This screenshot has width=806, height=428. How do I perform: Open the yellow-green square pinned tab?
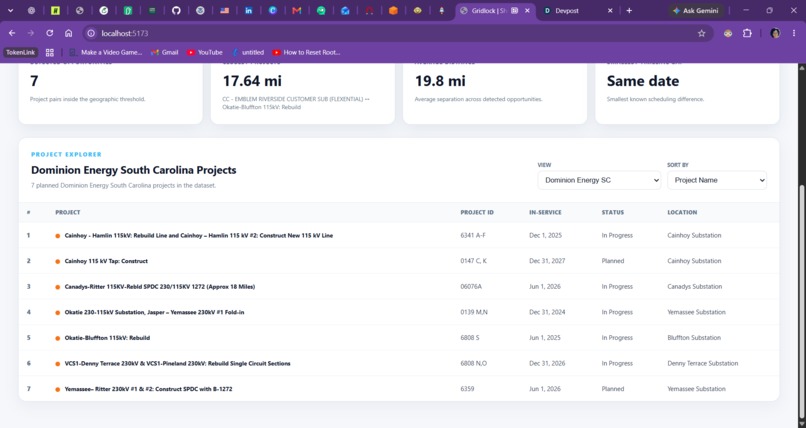pos(56,10)
